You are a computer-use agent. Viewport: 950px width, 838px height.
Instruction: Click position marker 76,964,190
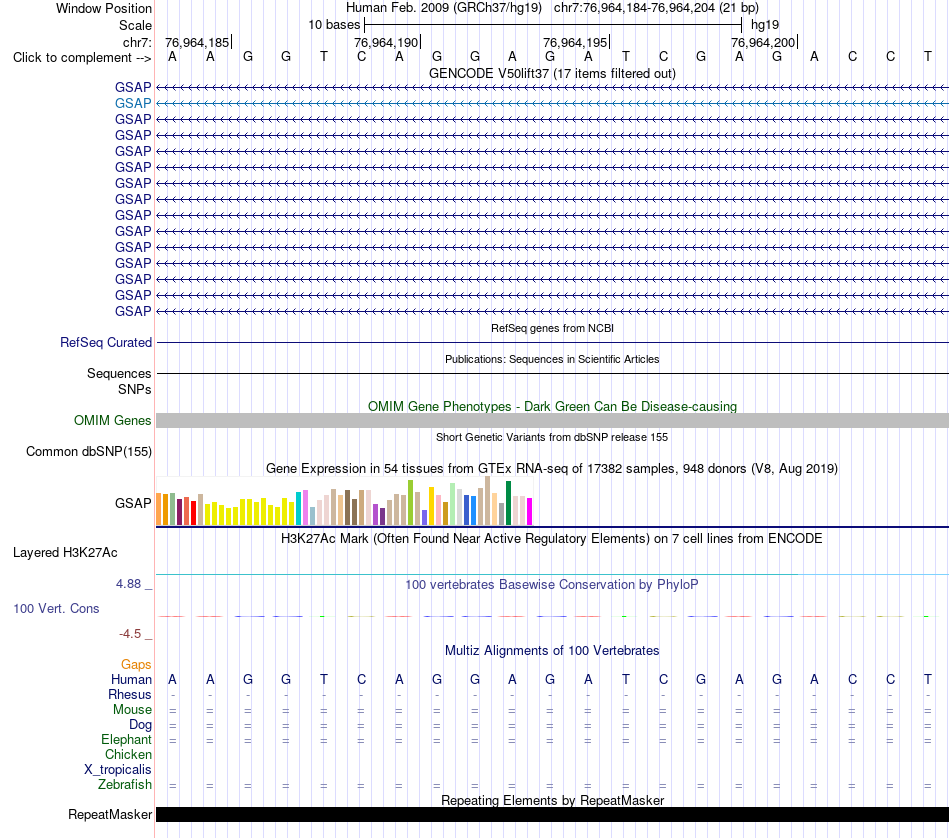pyautogui.click(x=387, y=42)
